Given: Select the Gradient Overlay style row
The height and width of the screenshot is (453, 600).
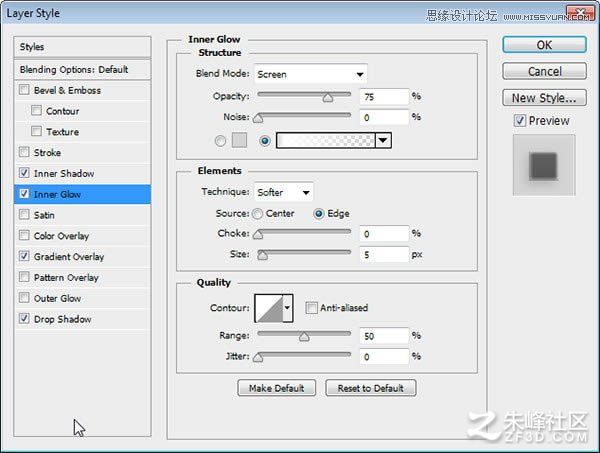Looking at the screenshot, I should pyautogui.click(x=82, y=256).
